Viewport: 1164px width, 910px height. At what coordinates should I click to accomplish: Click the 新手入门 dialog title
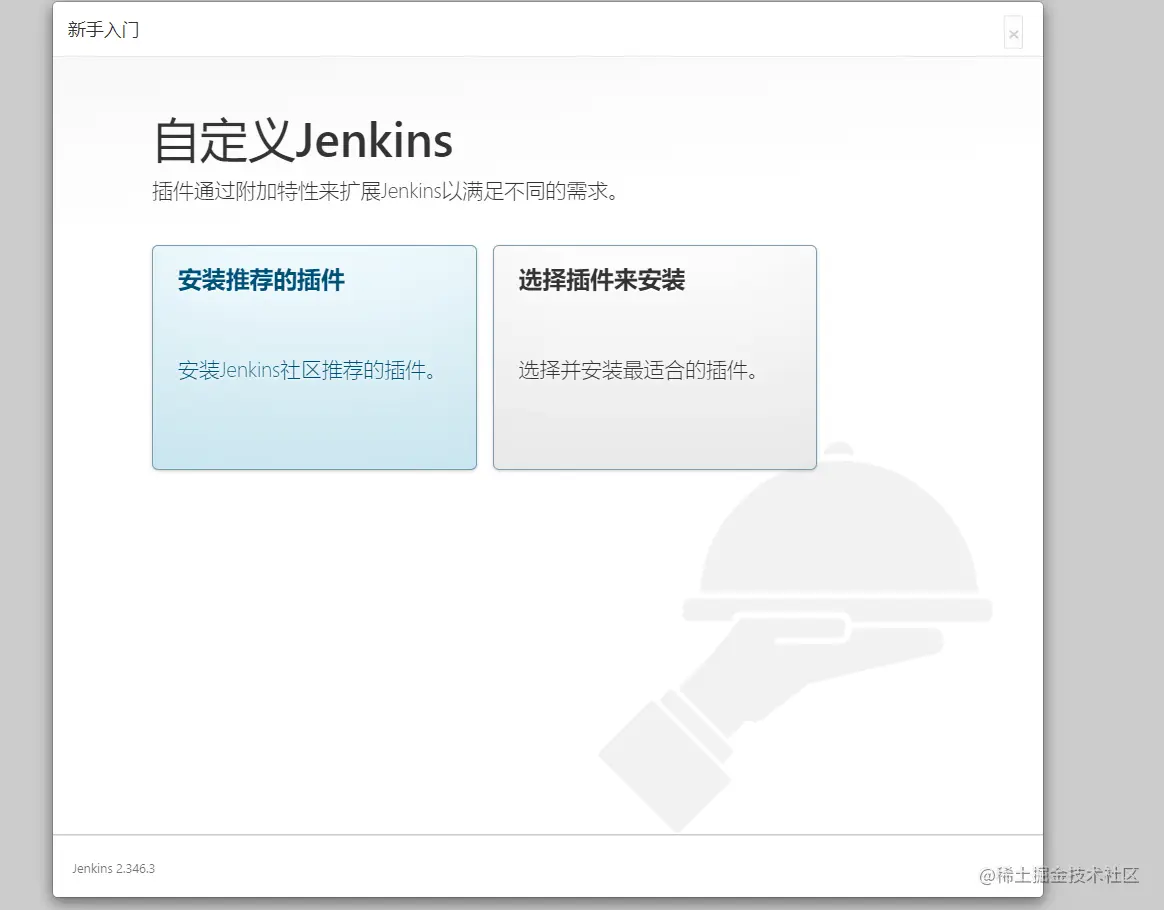click(103, 30)
